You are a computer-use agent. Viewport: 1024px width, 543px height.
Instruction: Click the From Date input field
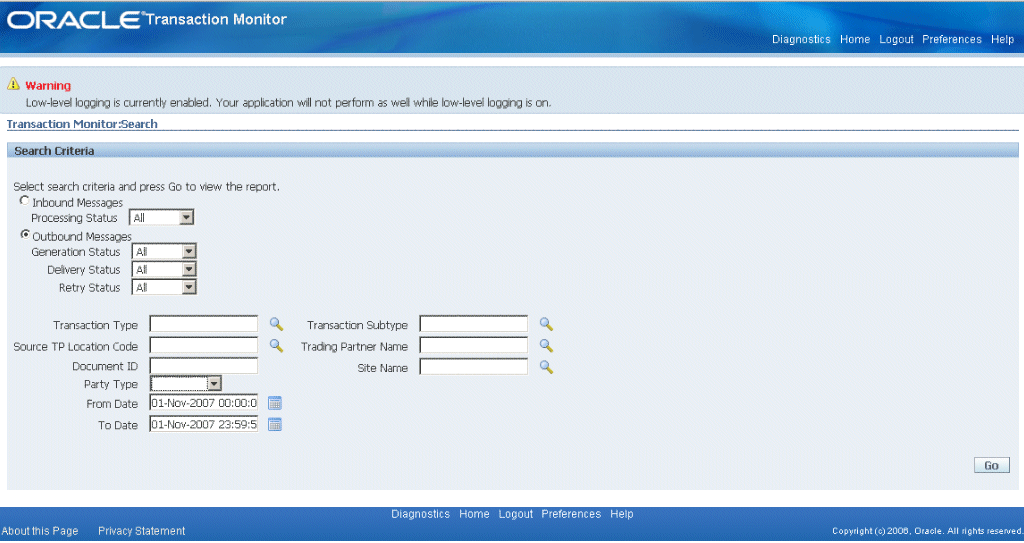[204, 403]
